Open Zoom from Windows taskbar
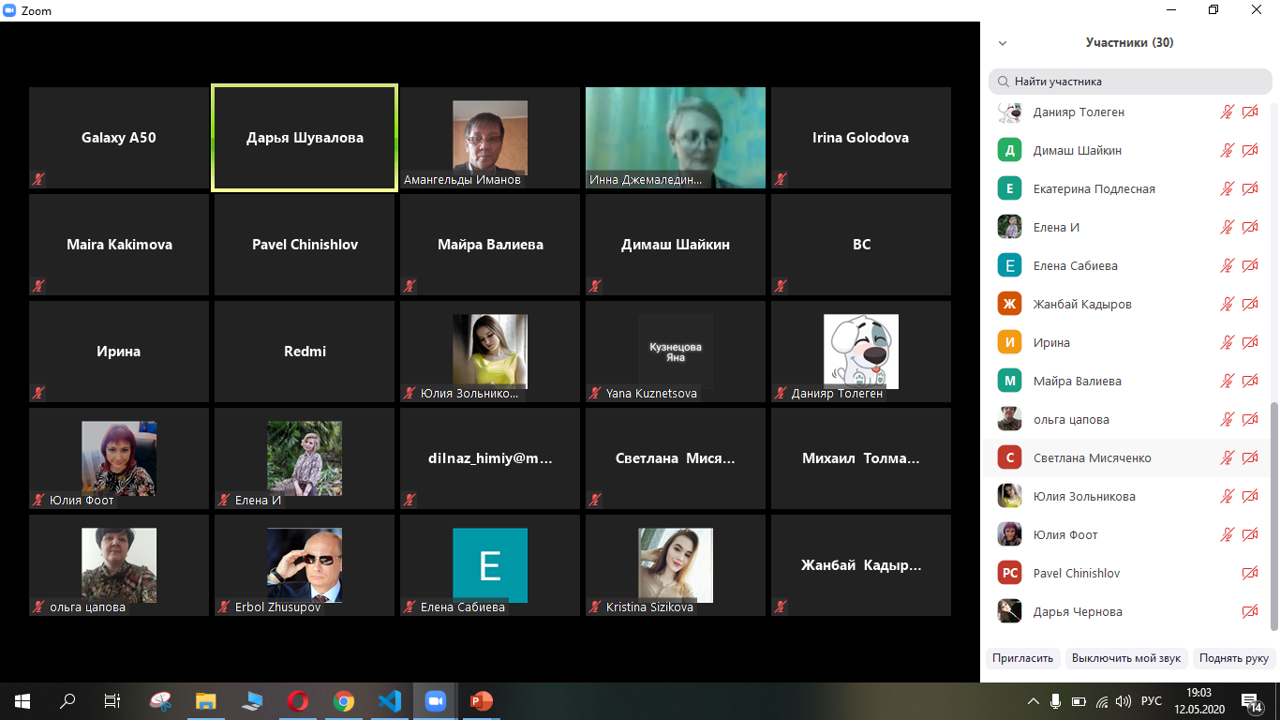Screen dimensions: 1280x720 435,701
